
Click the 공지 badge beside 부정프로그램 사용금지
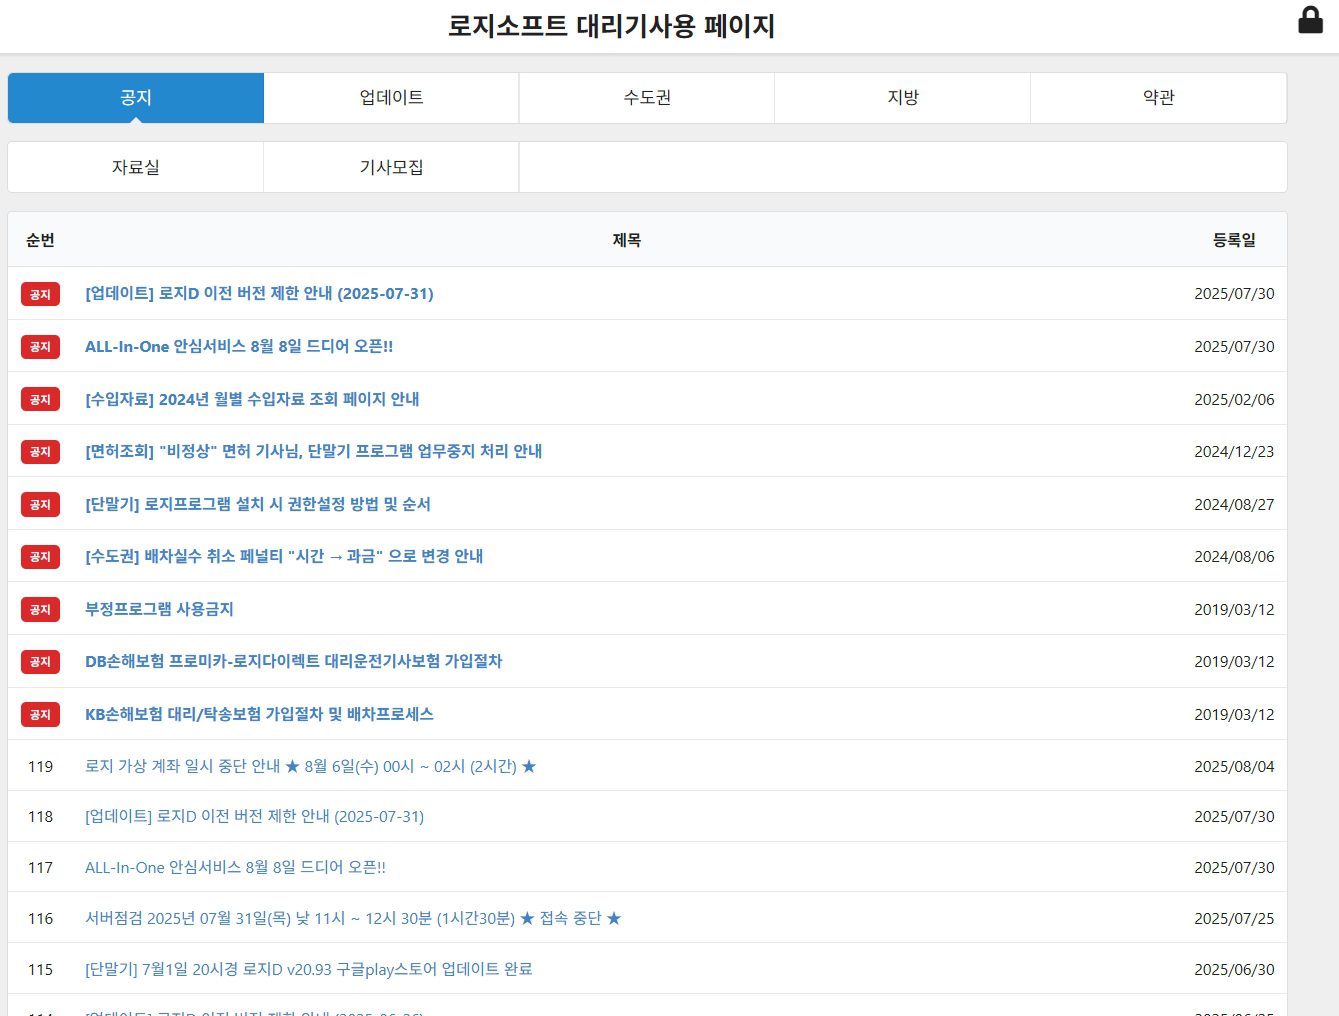(40, 609)
